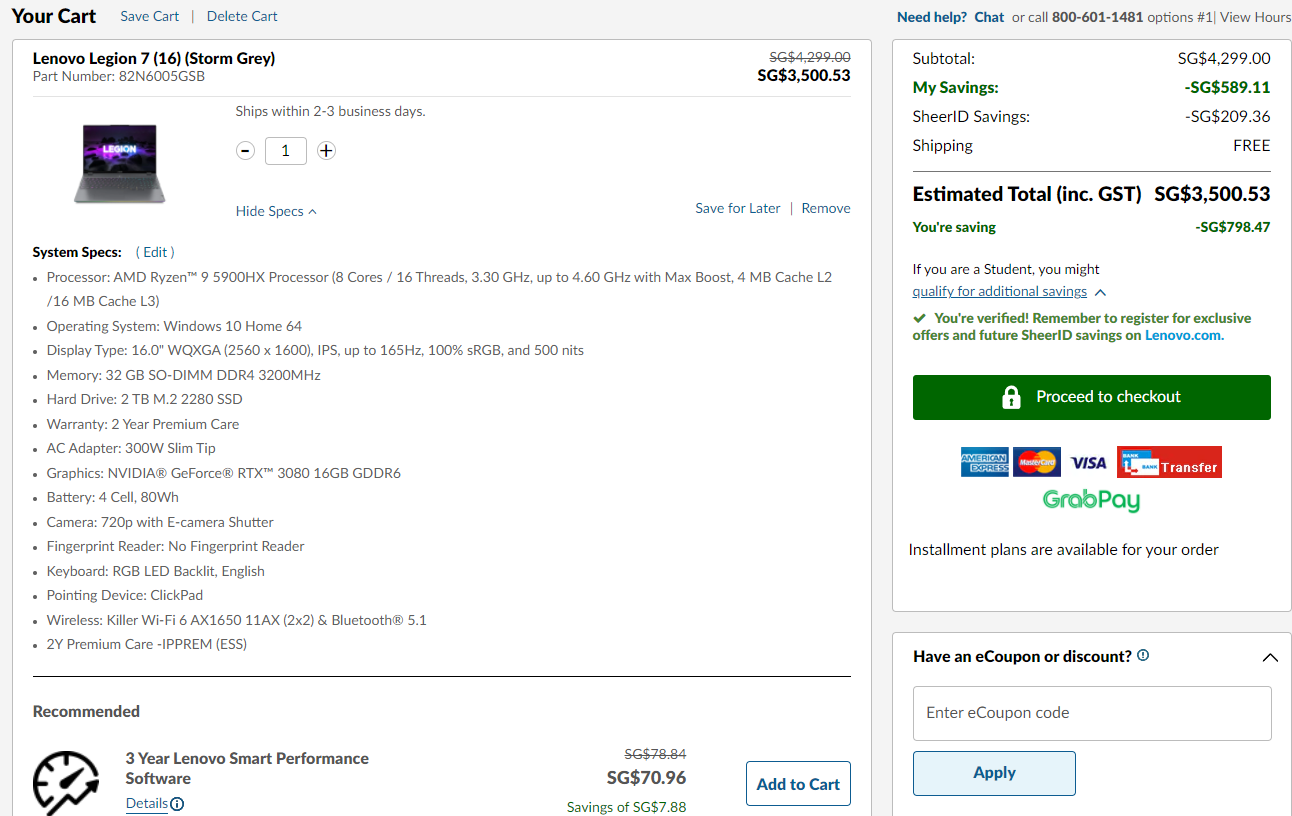Click VISA payment icon
1292x816 pixels.
click(1088, 463)
